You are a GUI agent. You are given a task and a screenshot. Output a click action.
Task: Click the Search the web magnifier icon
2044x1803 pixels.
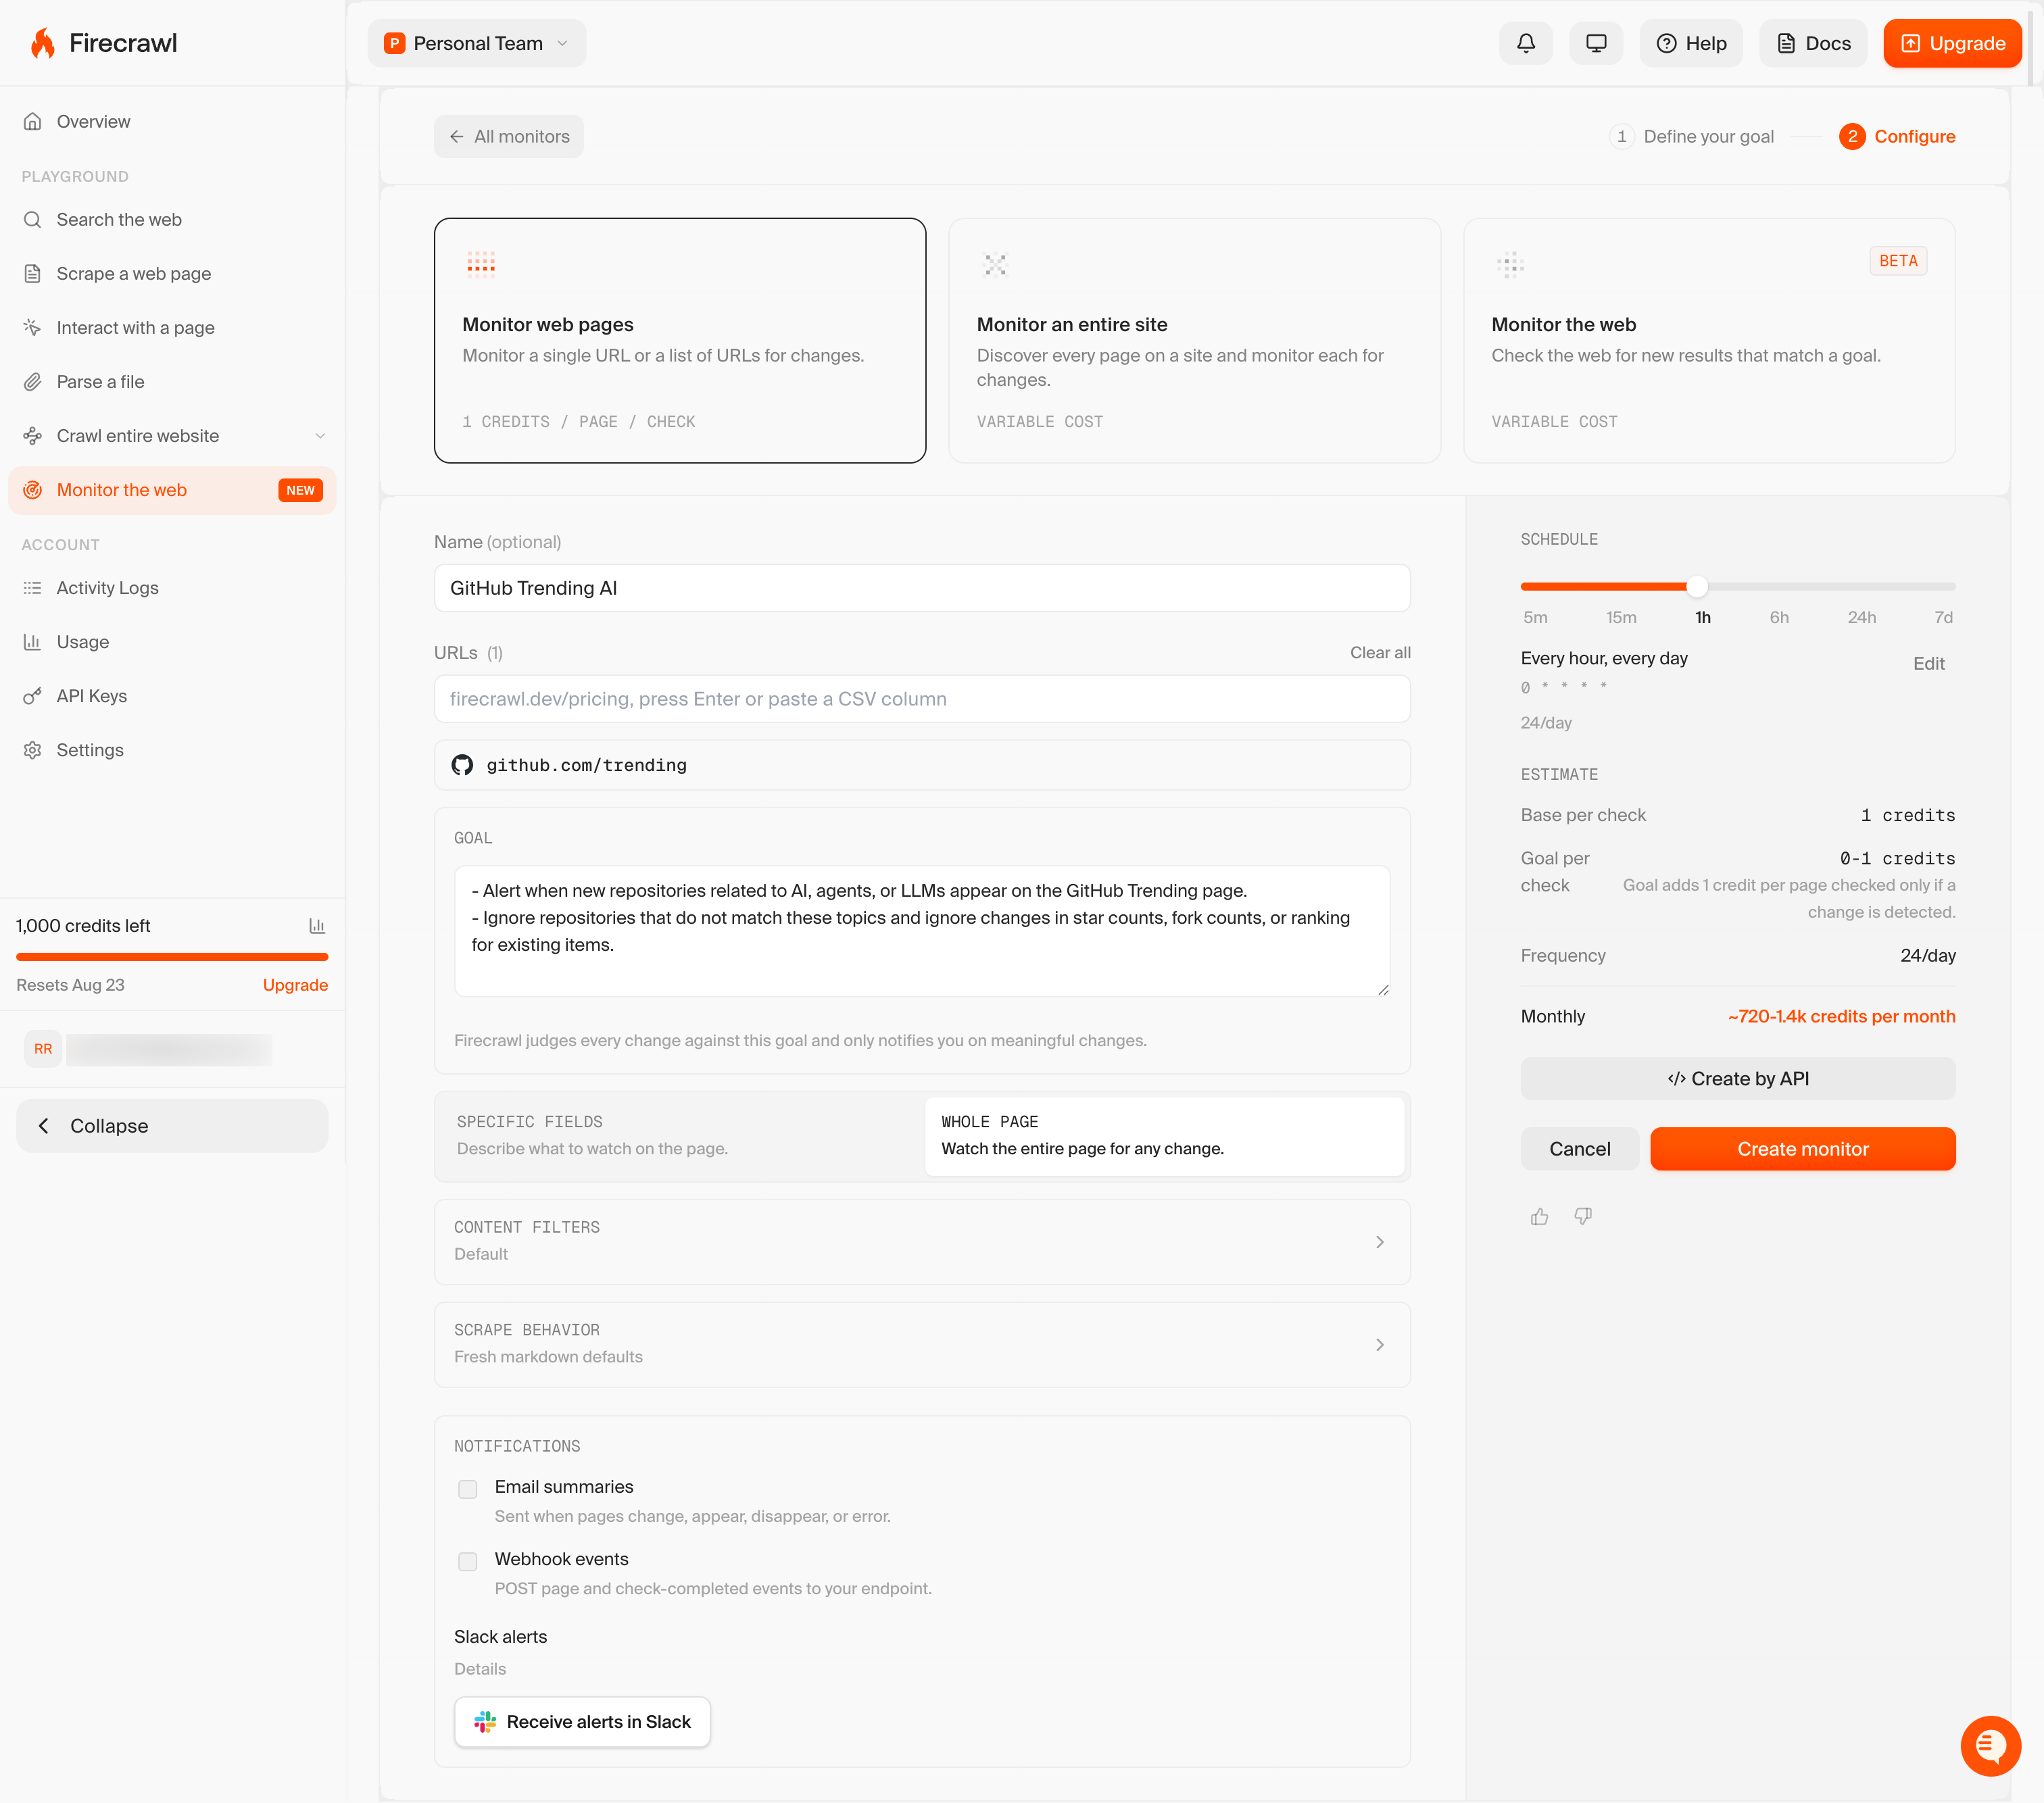[x=33, y=219]
